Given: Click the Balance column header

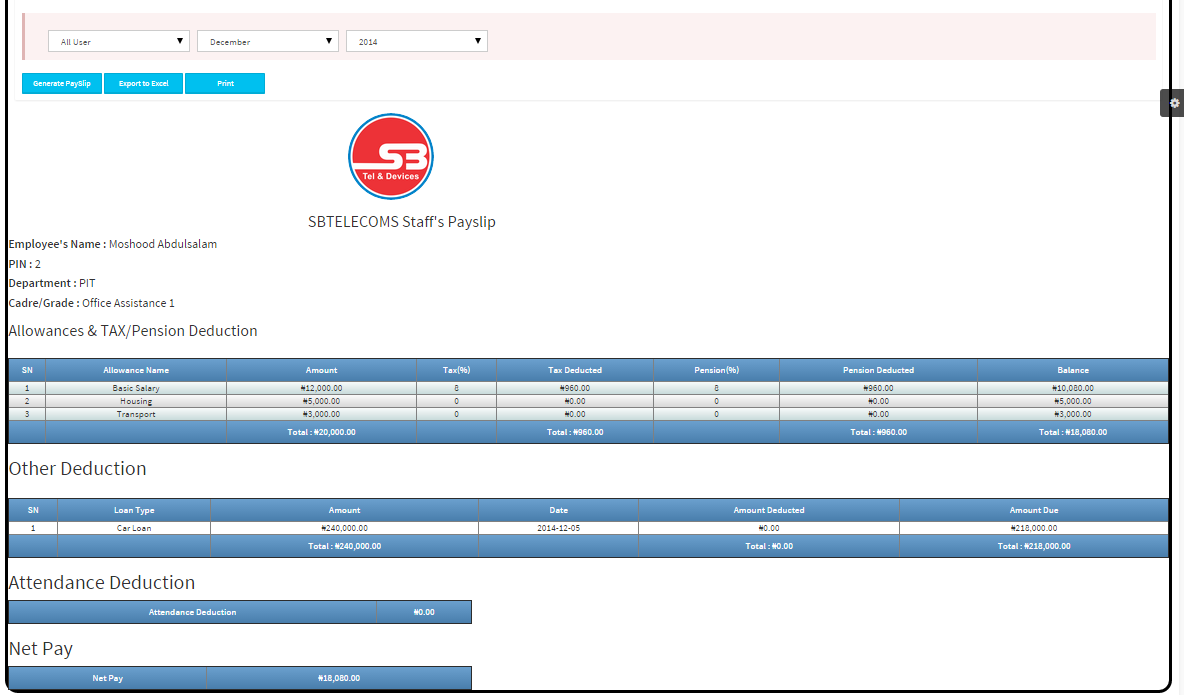Looking at the screenshot, I should [1072, 370].
